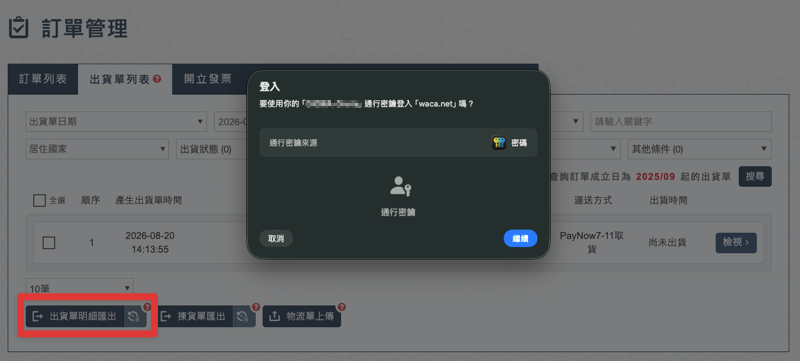Click the export arrow icon in 揀貨單匯出
800x361 pixels.
click(166, 317)
